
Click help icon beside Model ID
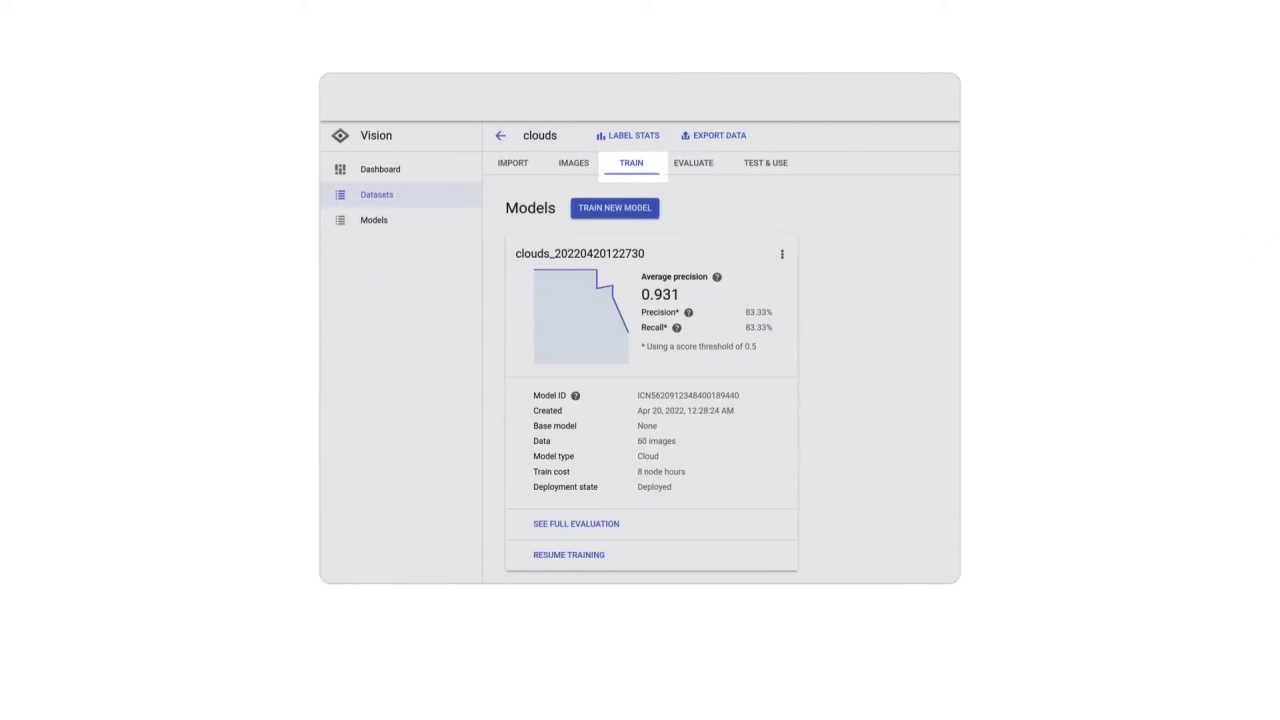point(575,396)
